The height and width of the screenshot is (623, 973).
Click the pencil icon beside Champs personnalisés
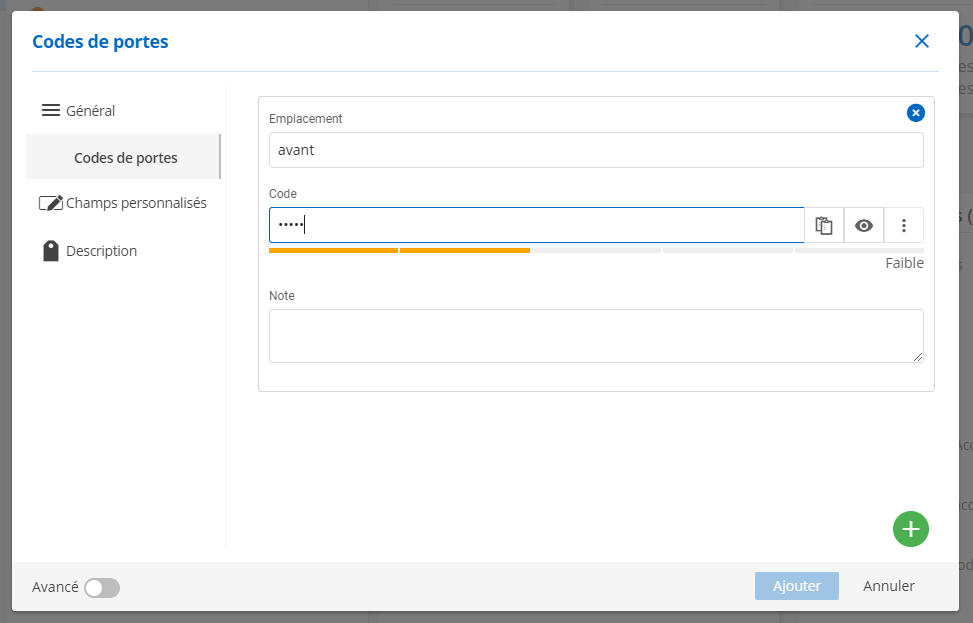pos(51,203)
